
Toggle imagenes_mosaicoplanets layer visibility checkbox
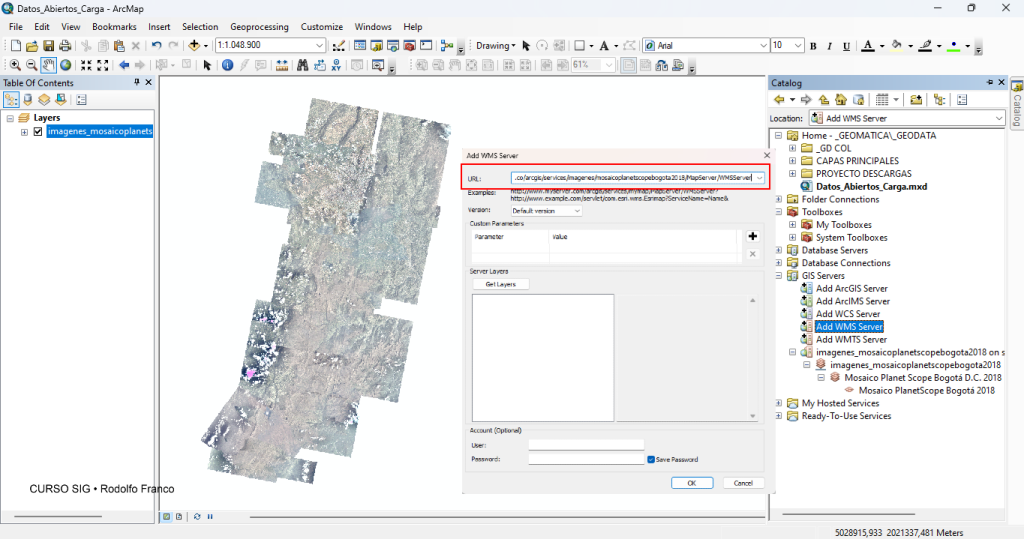click(38, 131)
